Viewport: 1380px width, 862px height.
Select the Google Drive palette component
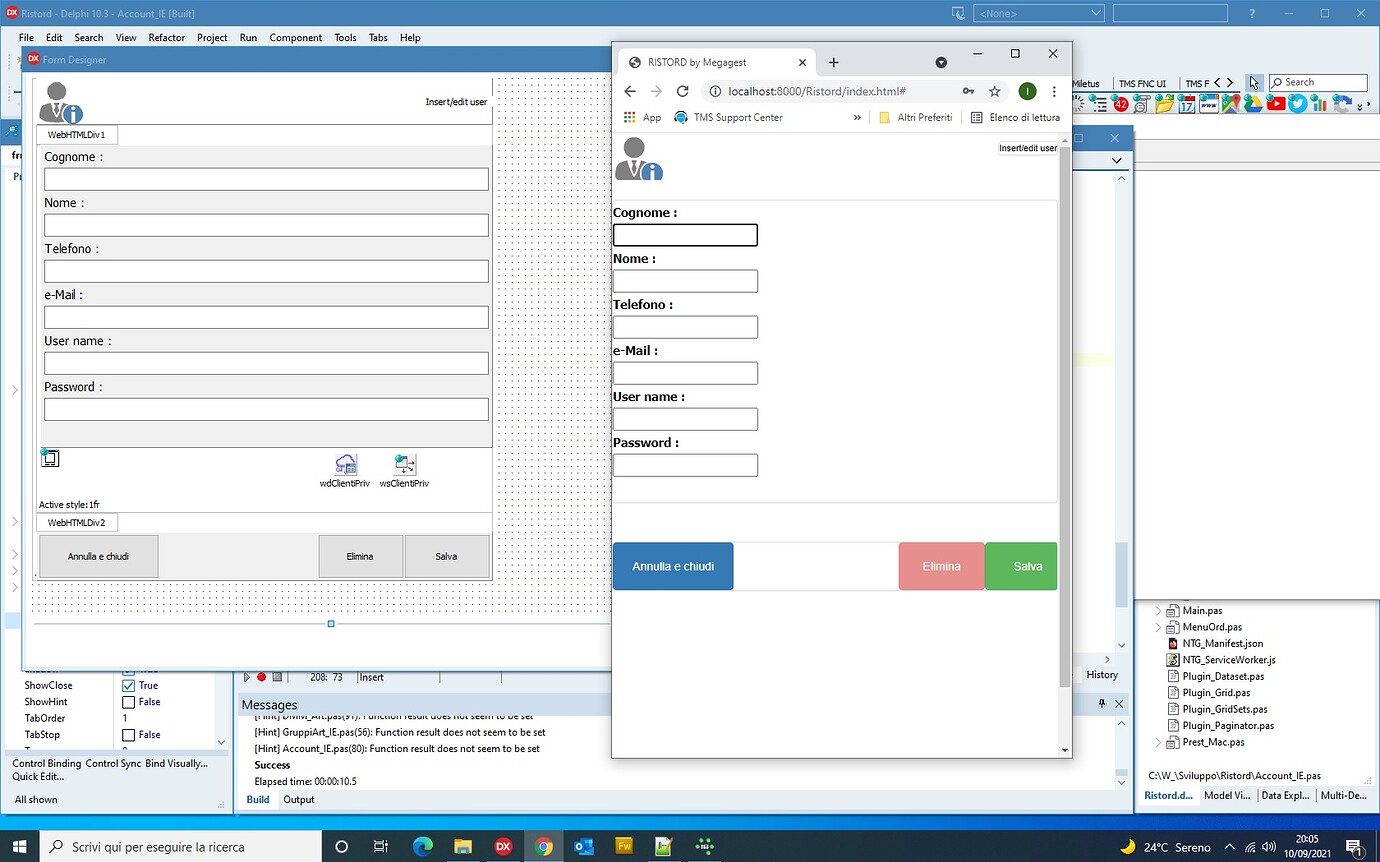(1253, 103)
